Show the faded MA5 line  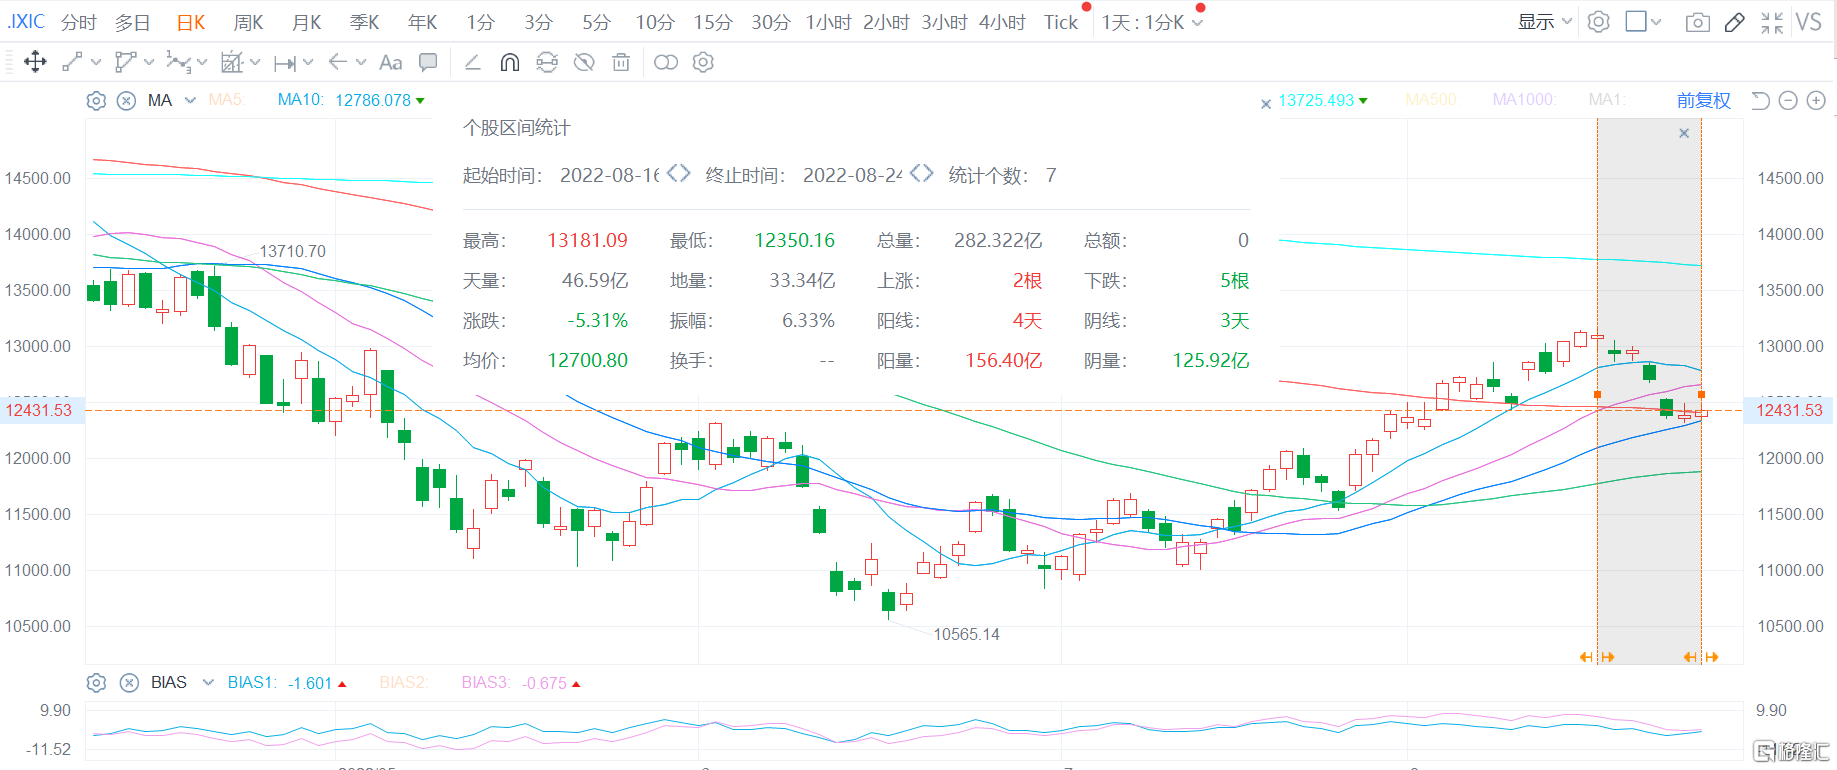pyautogui.click(x=225, y=100)
